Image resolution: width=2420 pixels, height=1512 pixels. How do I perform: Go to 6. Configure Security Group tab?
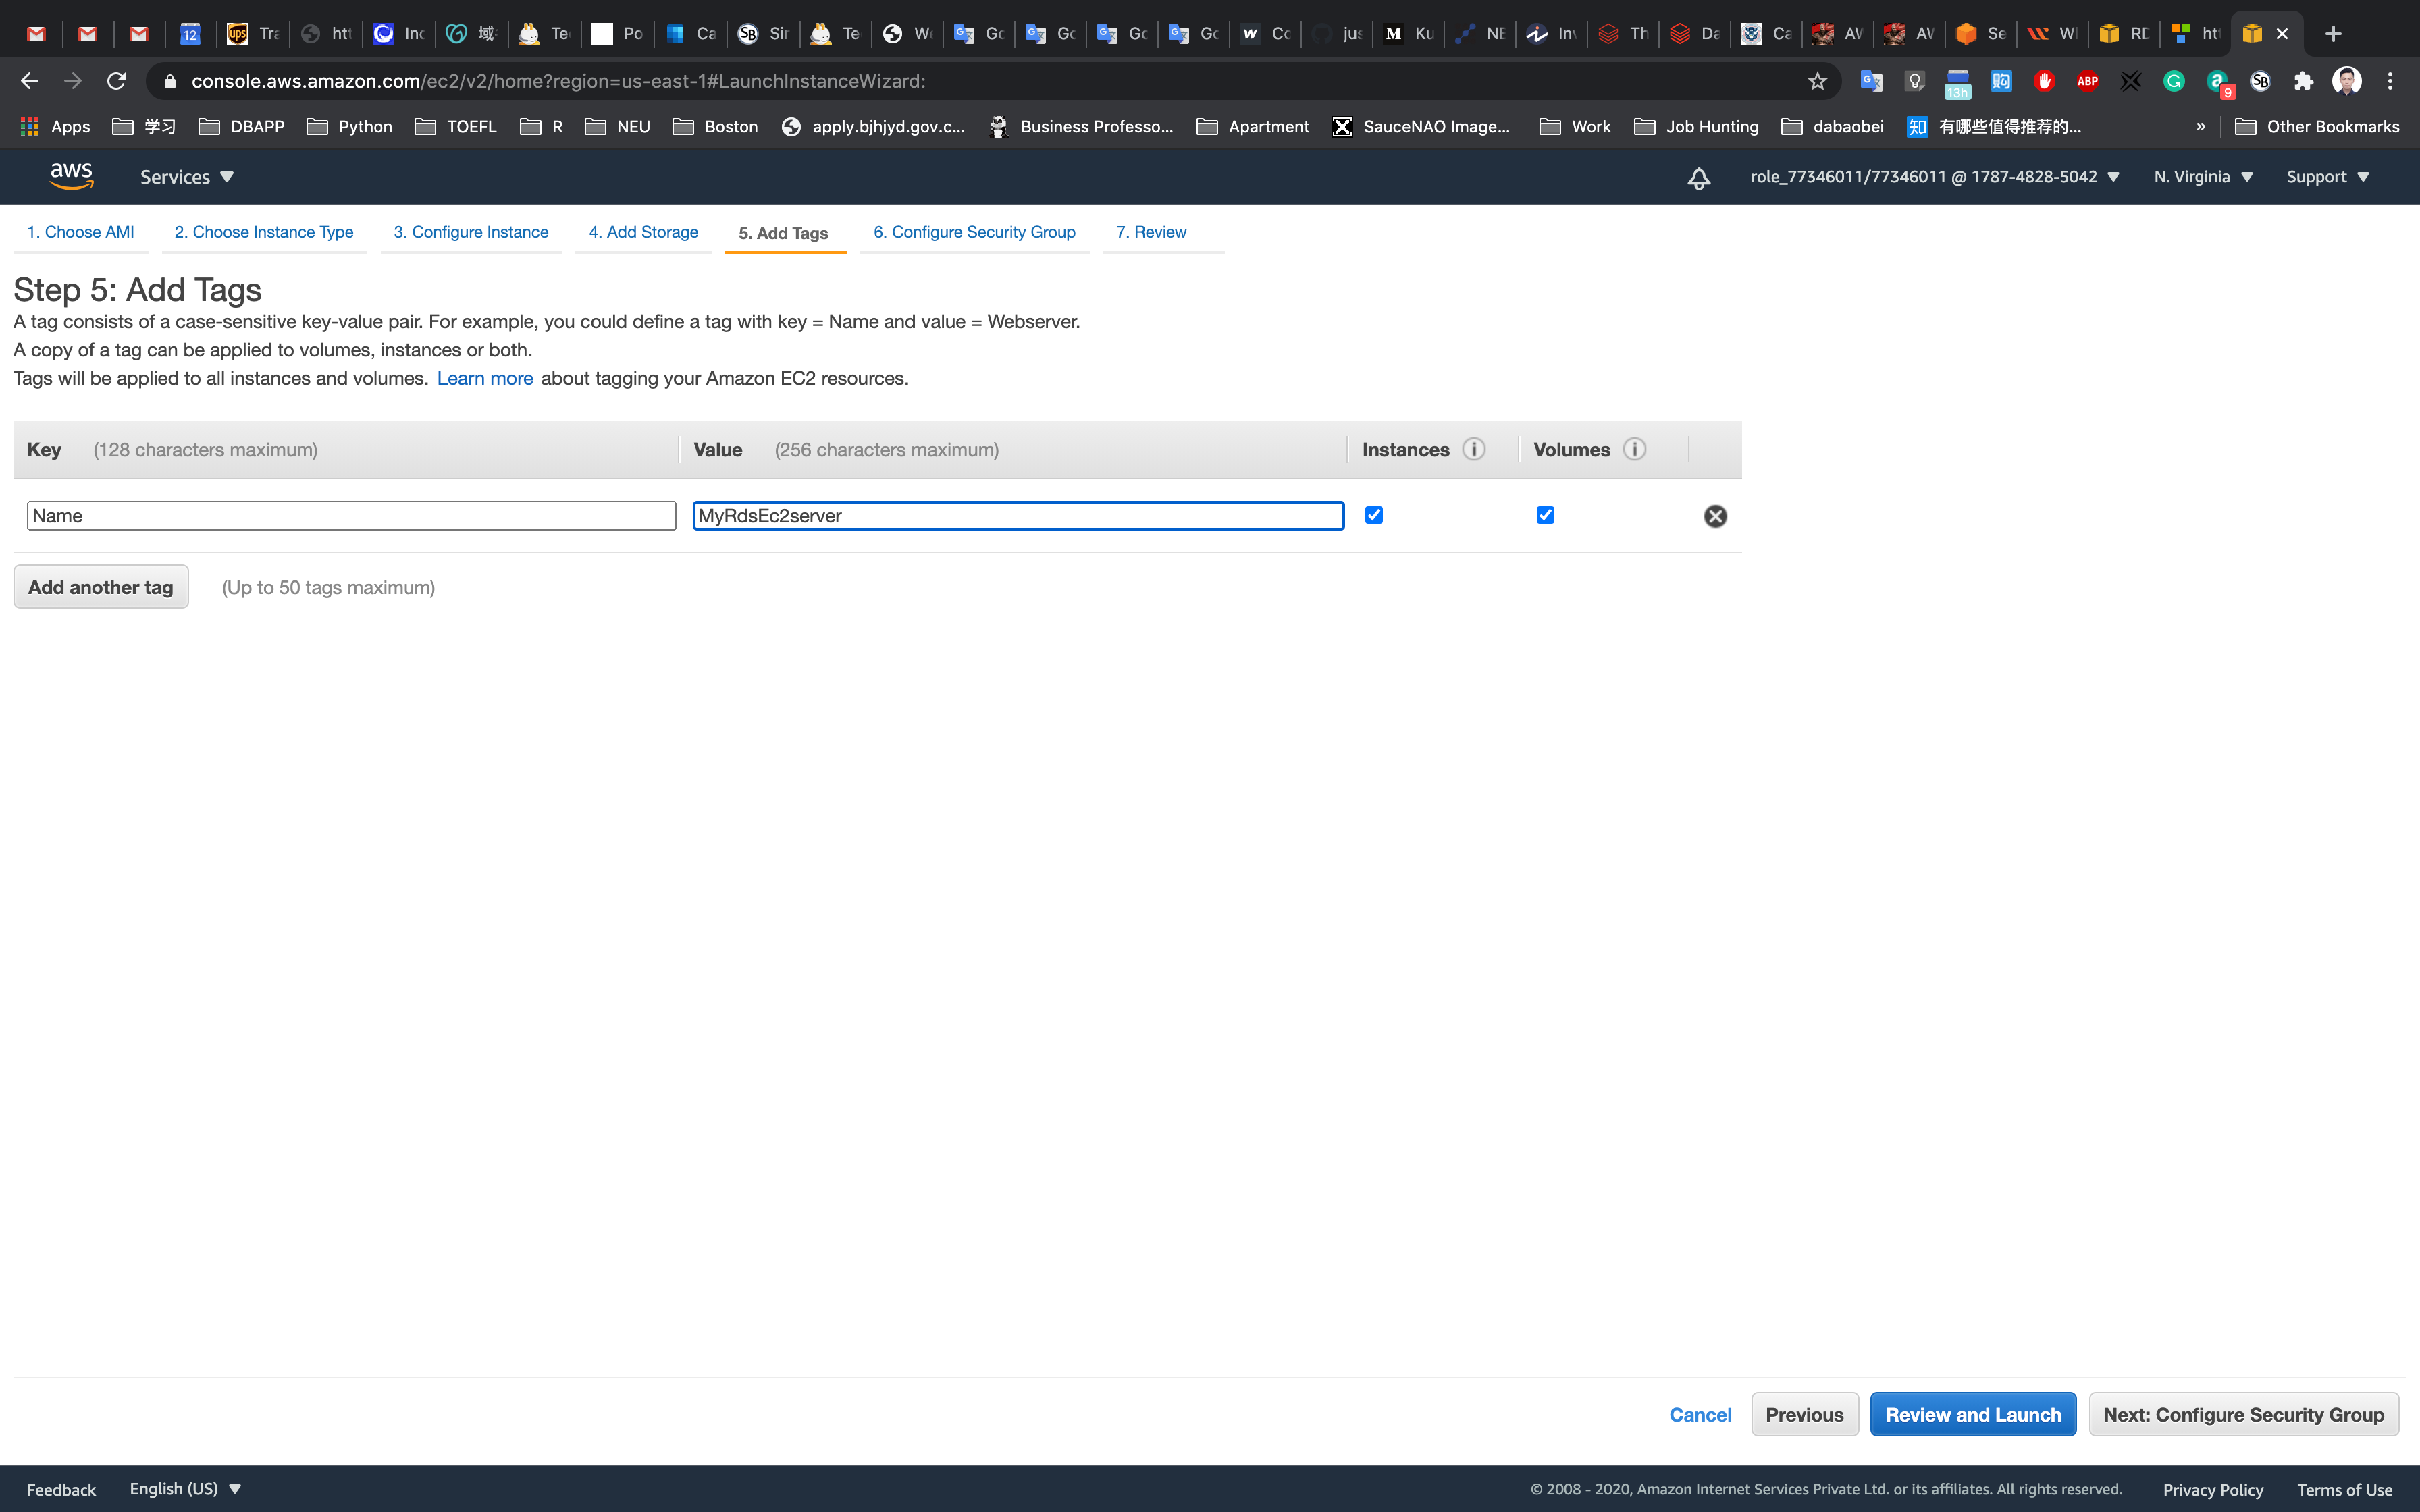(974, 232)
